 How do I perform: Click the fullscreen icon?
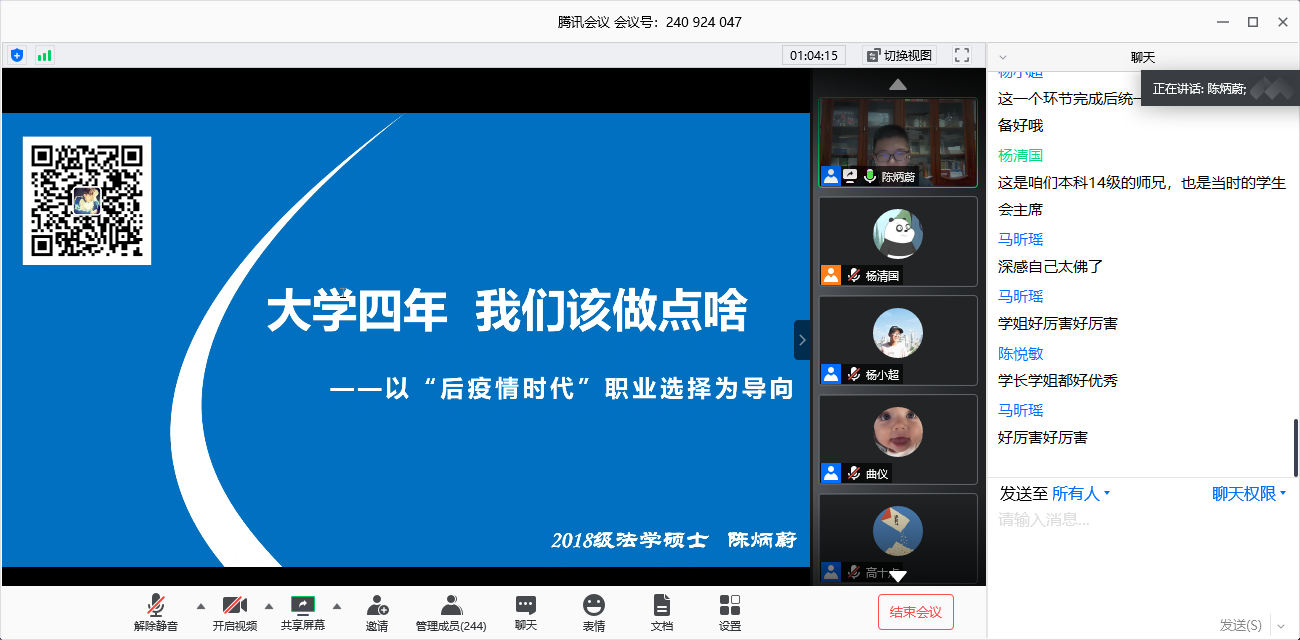(x=962, y=55)
